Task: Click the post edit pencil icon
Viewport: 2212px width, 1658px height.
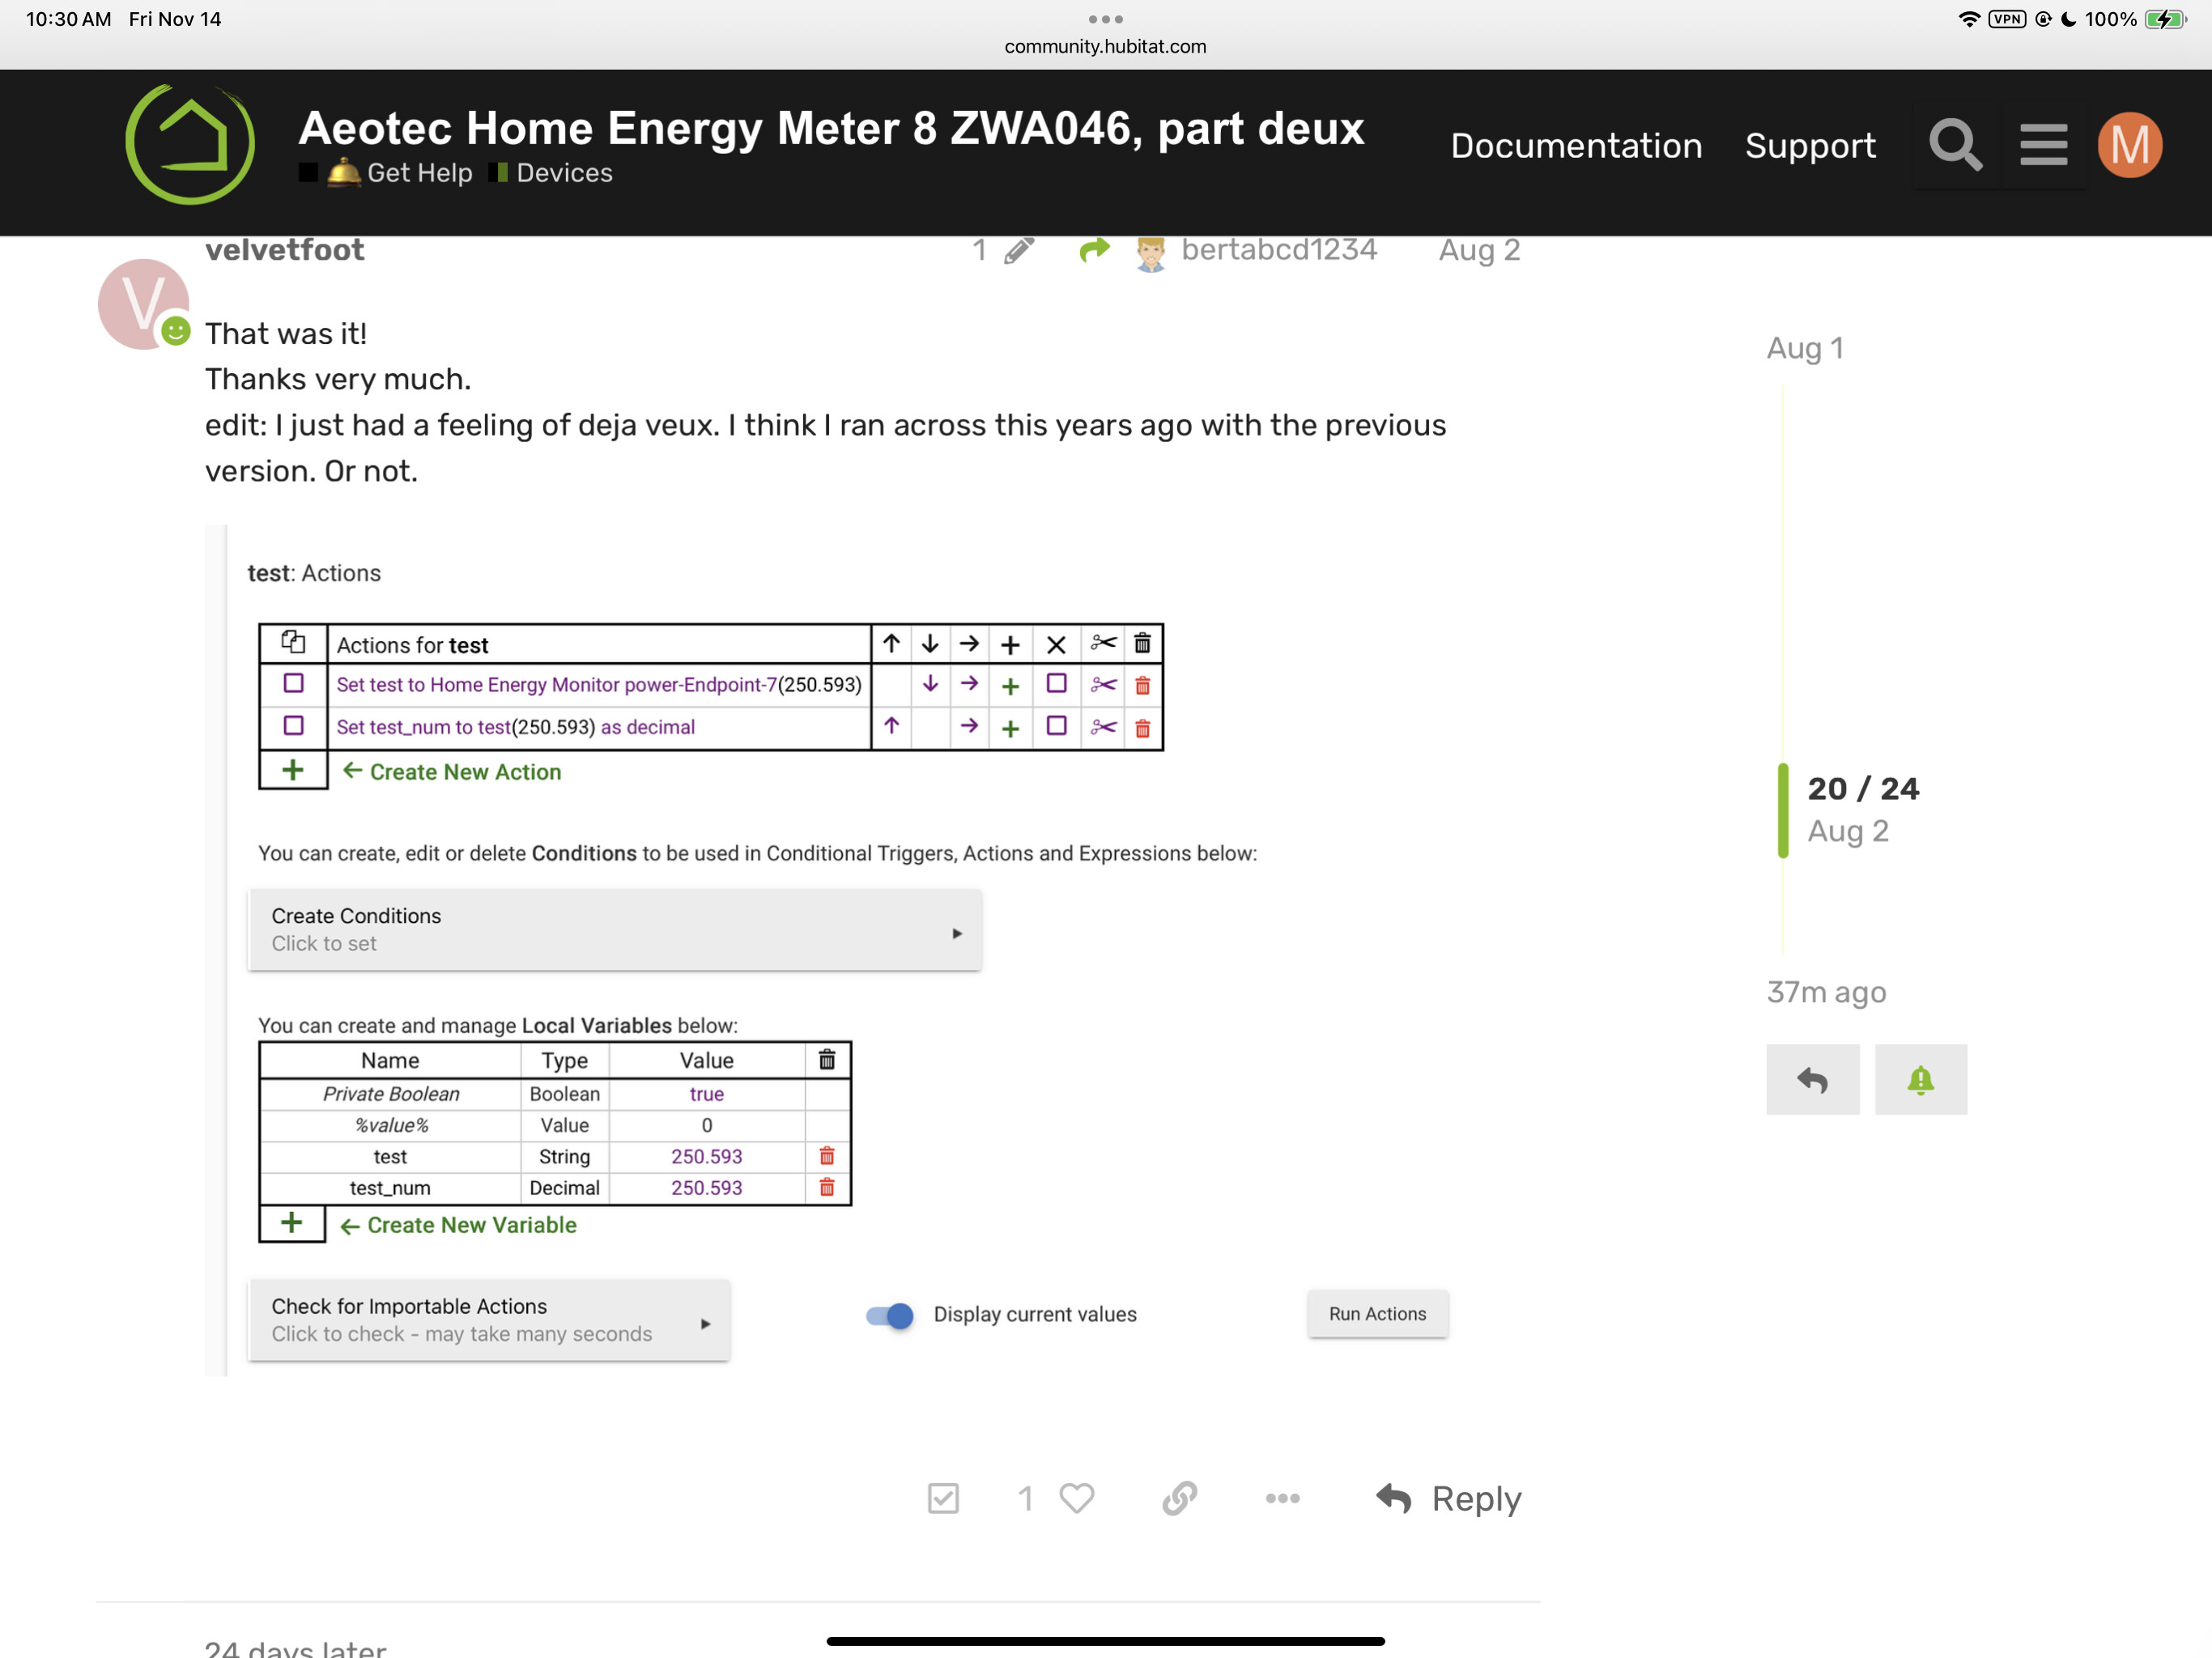Action: (x=1018, y=250)
